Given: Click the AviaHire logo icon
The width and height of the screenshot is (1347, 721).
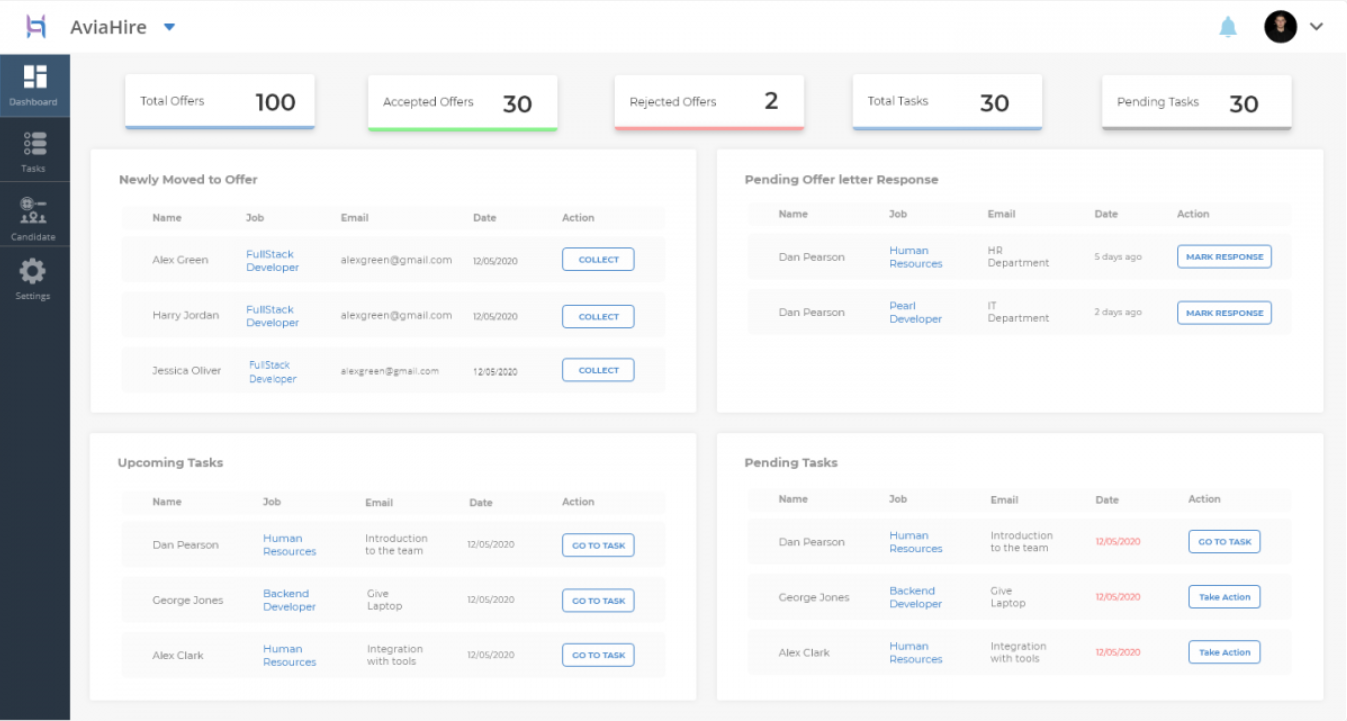Looking at the screenshot, I should (x=36, y=27).
